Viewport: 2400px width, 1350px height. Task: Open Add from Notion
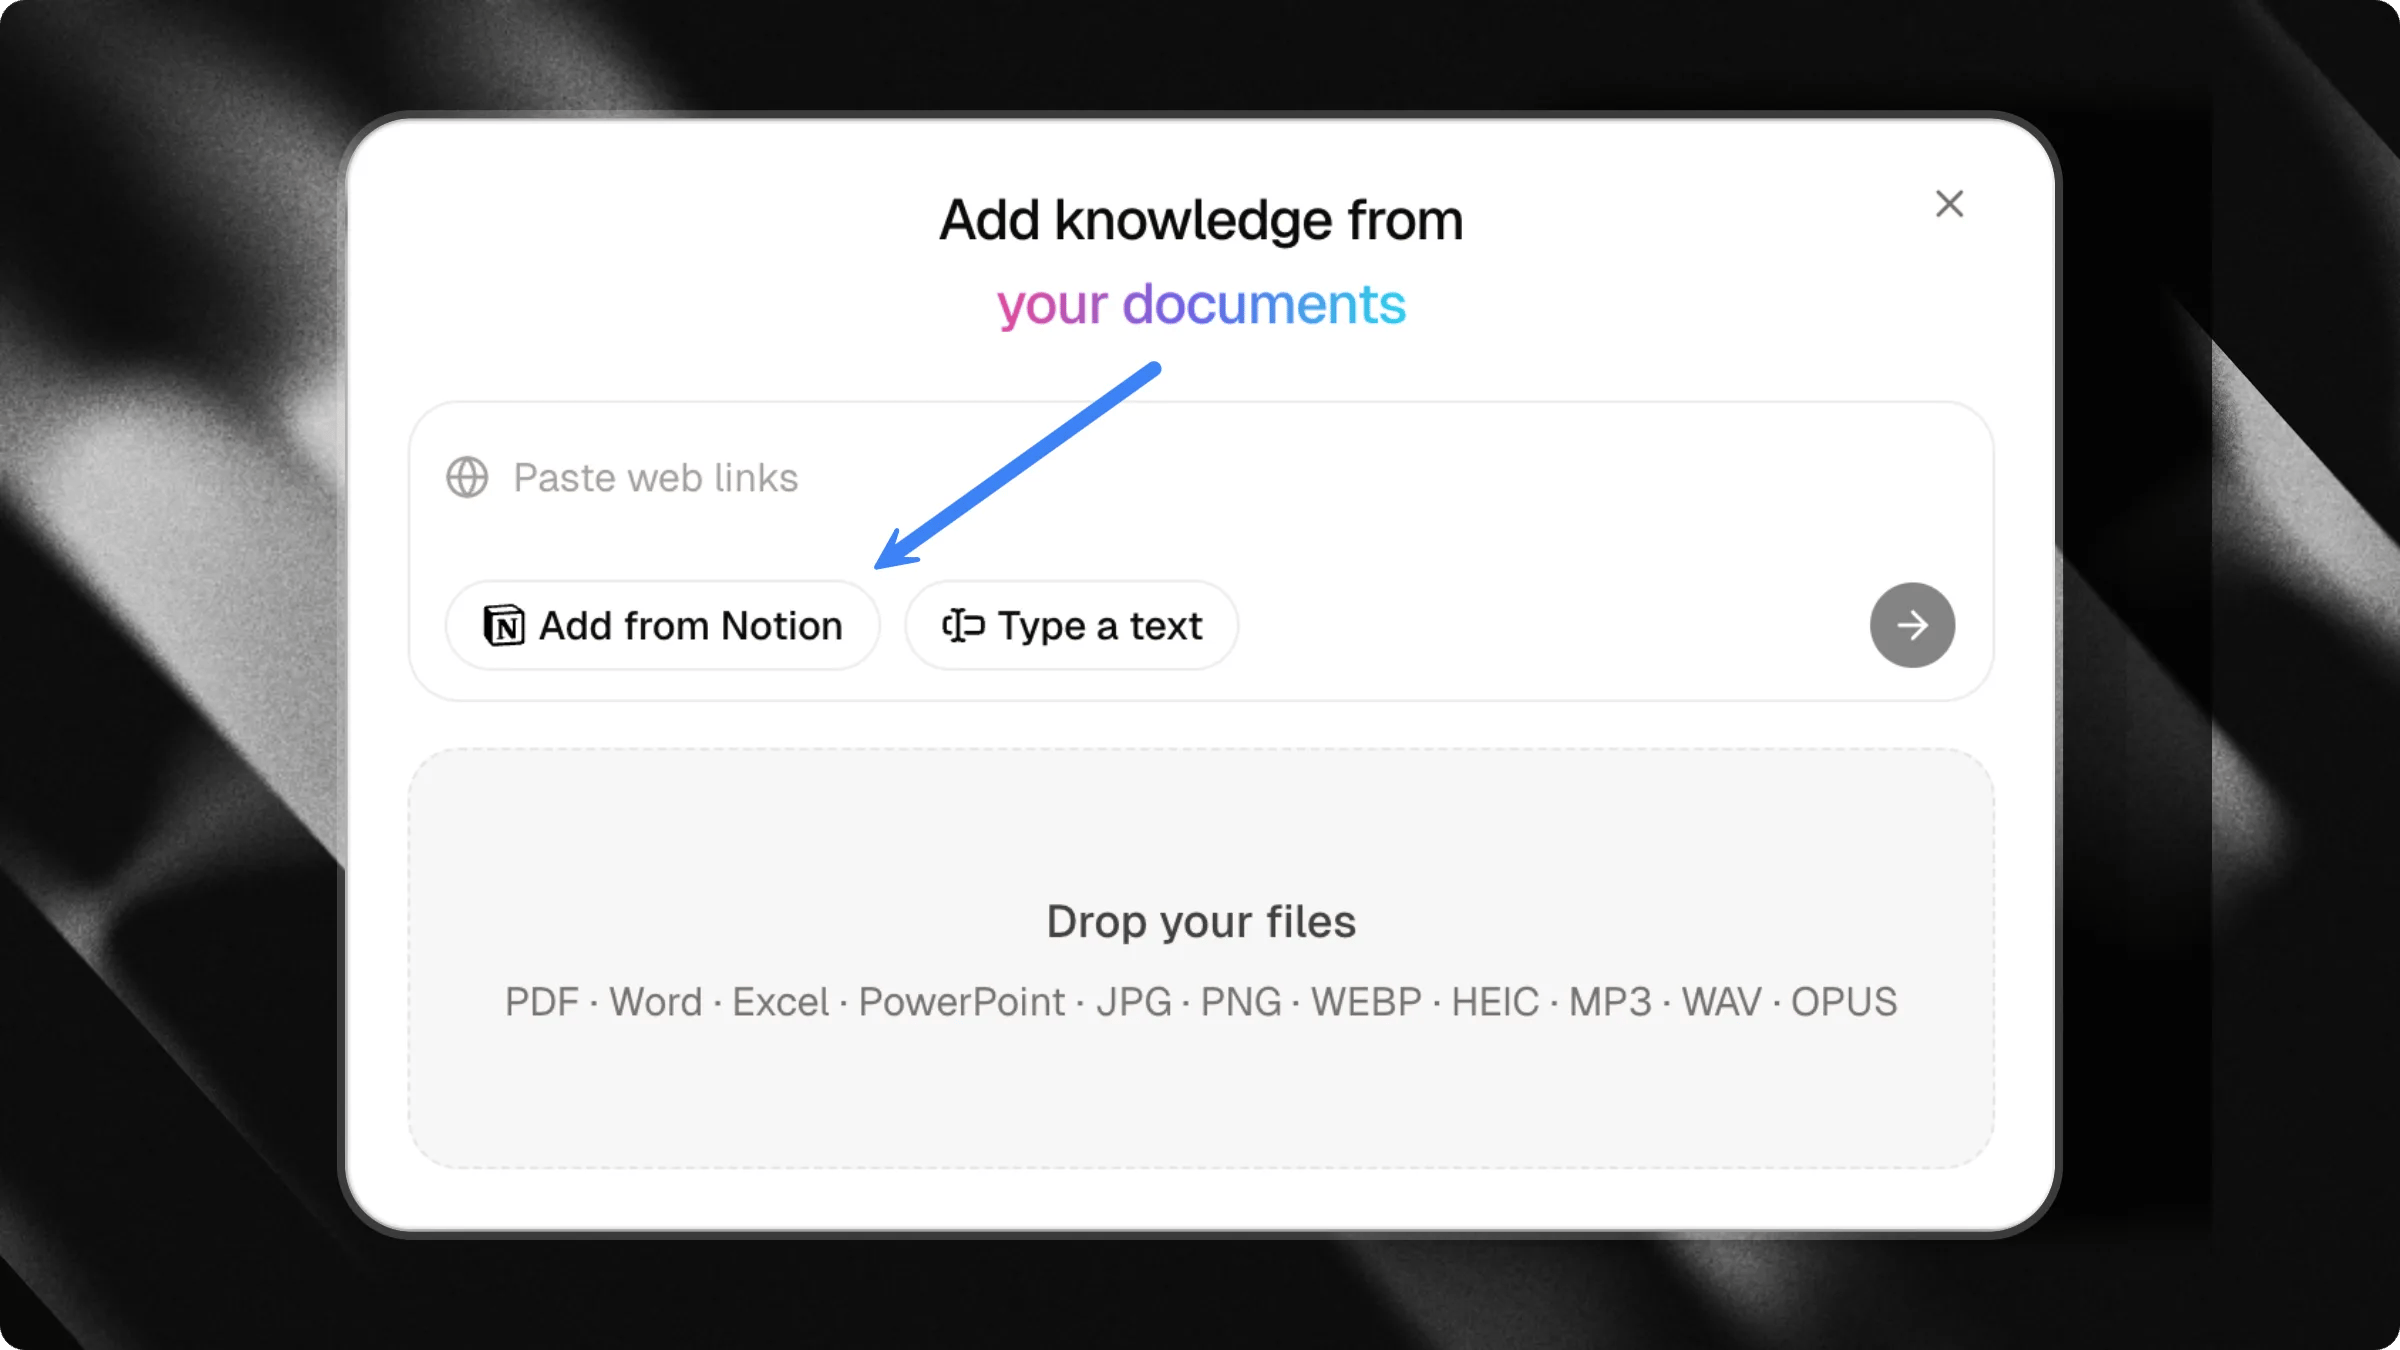coord(663,626)
